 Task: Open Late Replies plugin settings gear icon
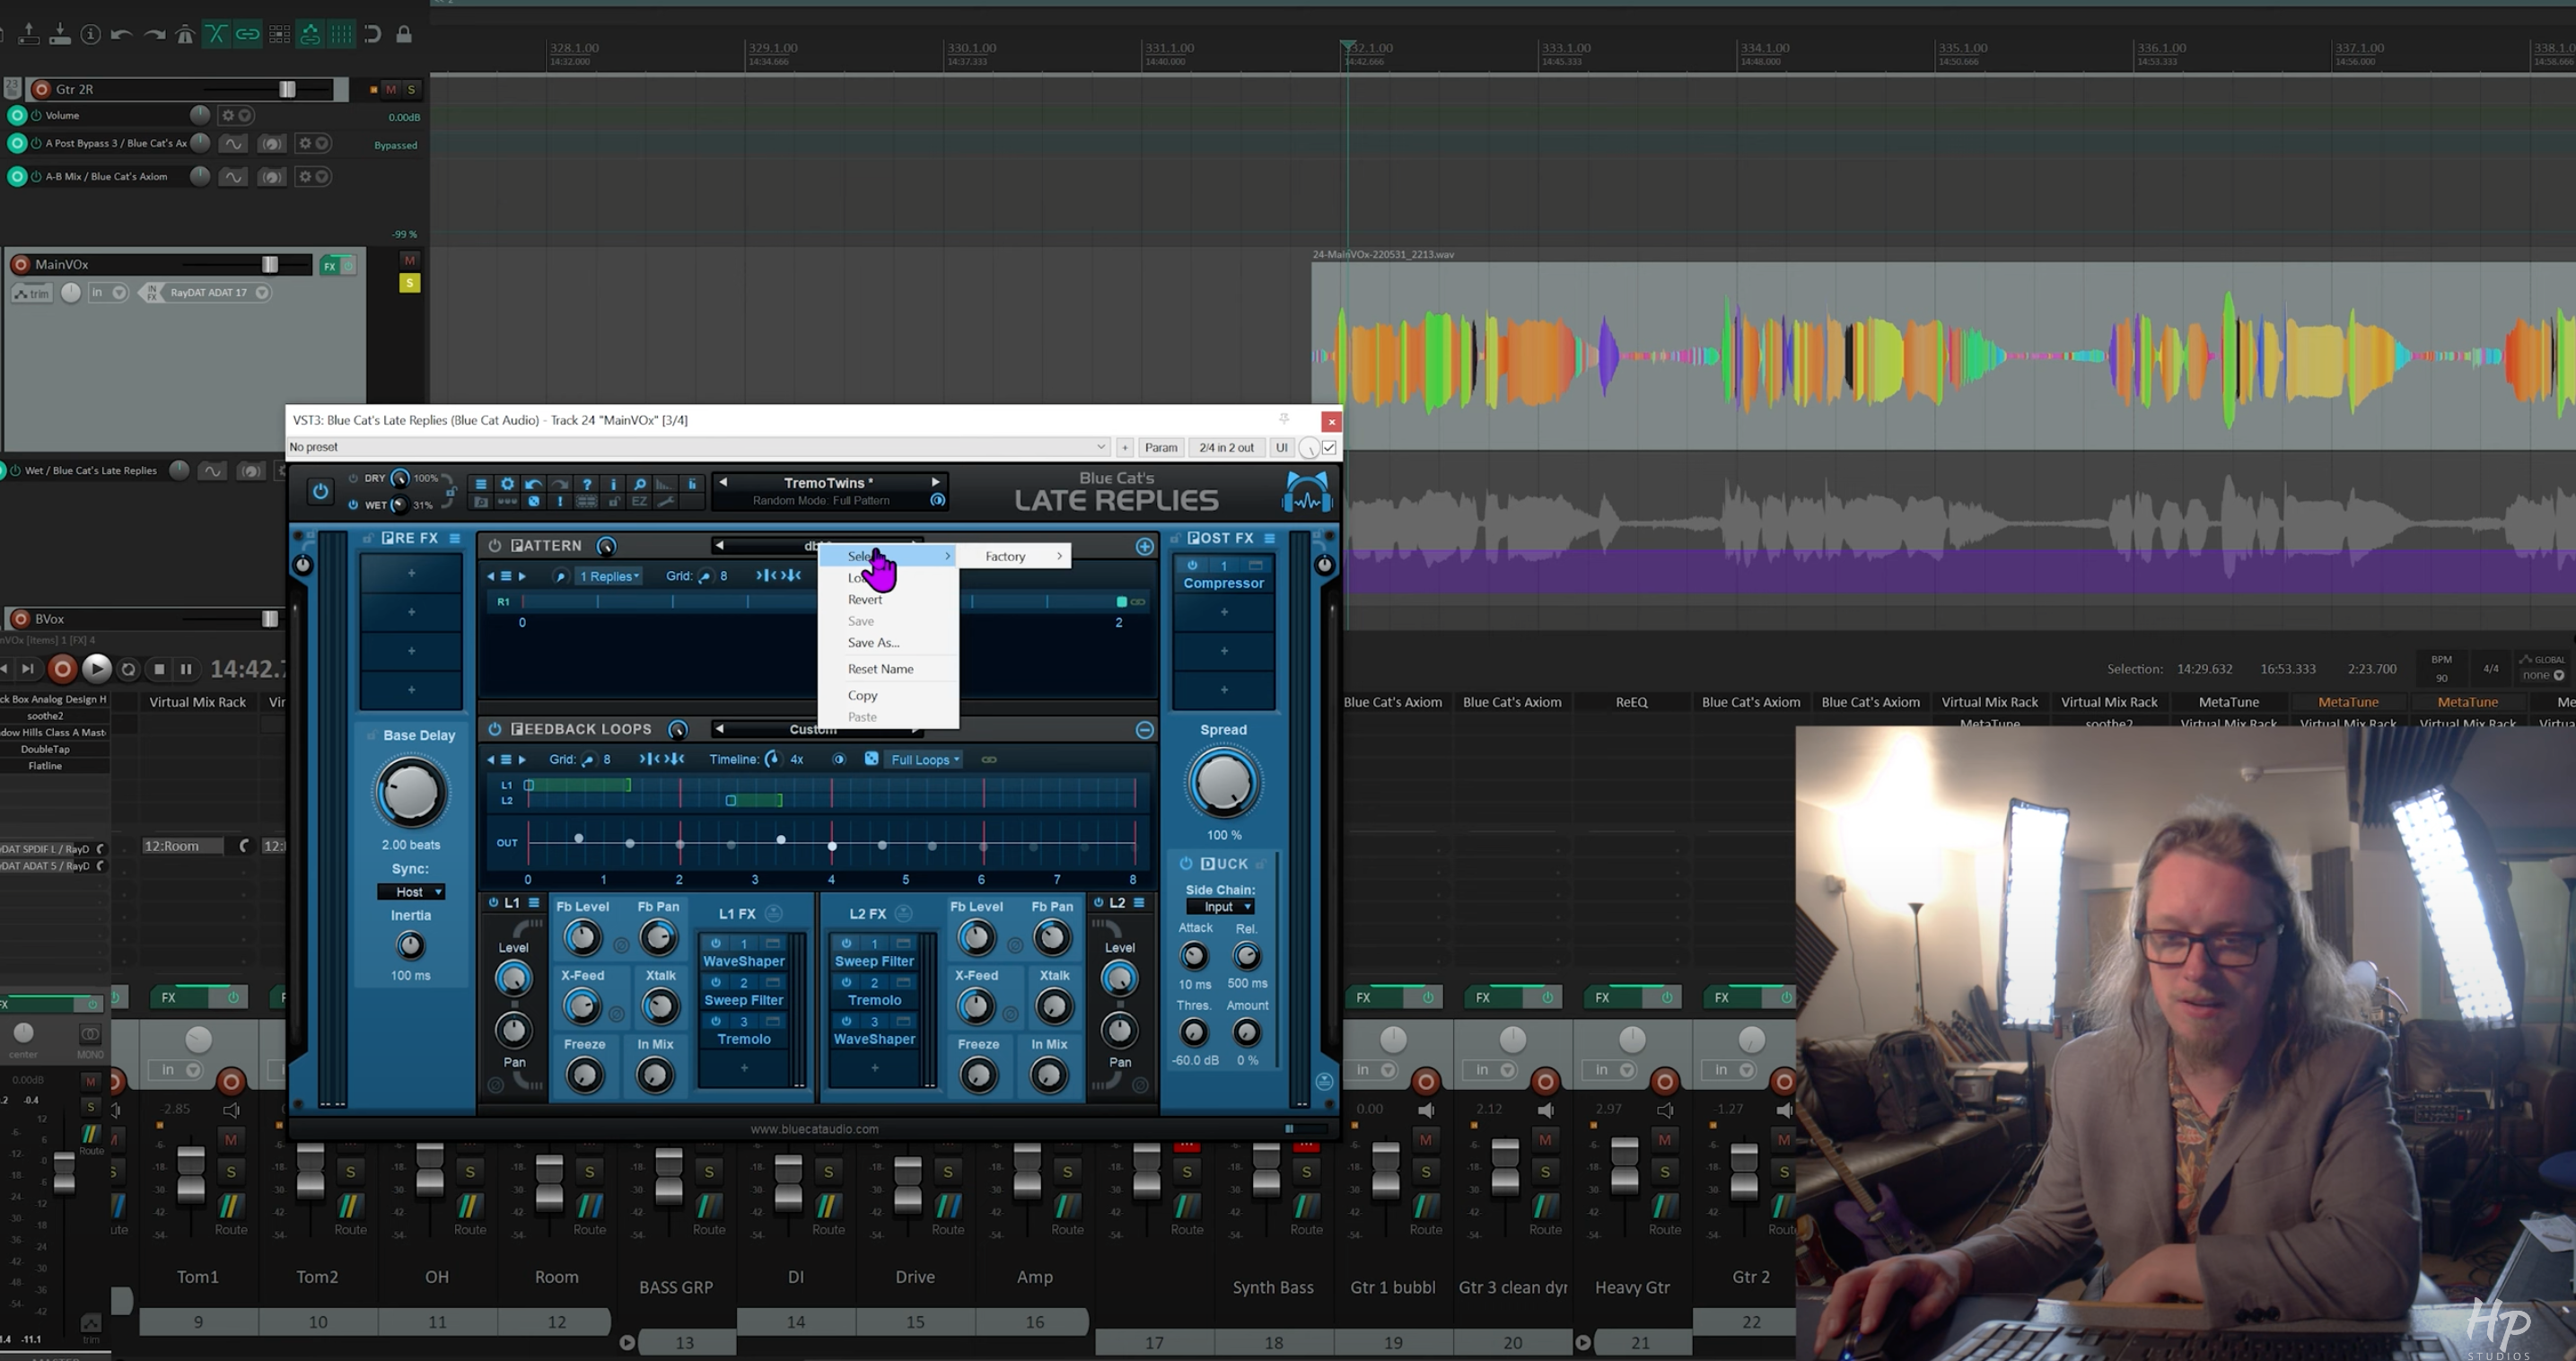[x=508, y=484]
